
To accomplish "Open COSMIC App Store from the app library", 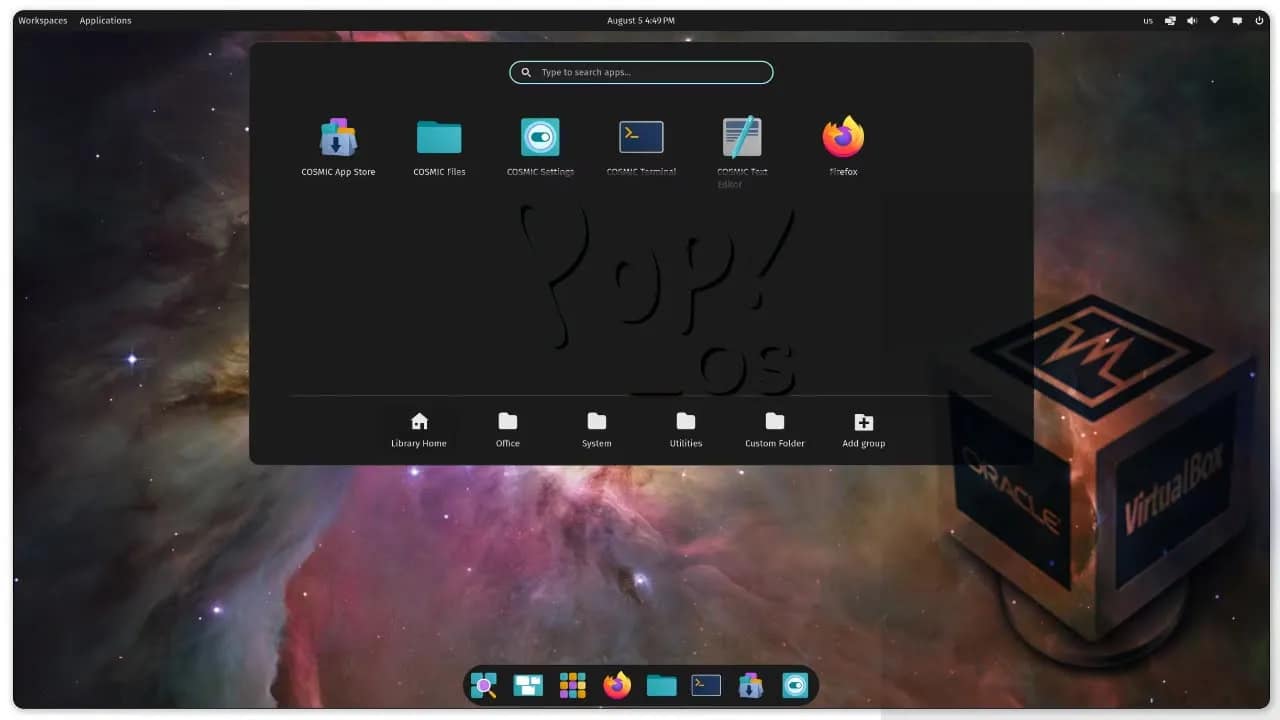I will pyautogui.click(x=338, y=138).
